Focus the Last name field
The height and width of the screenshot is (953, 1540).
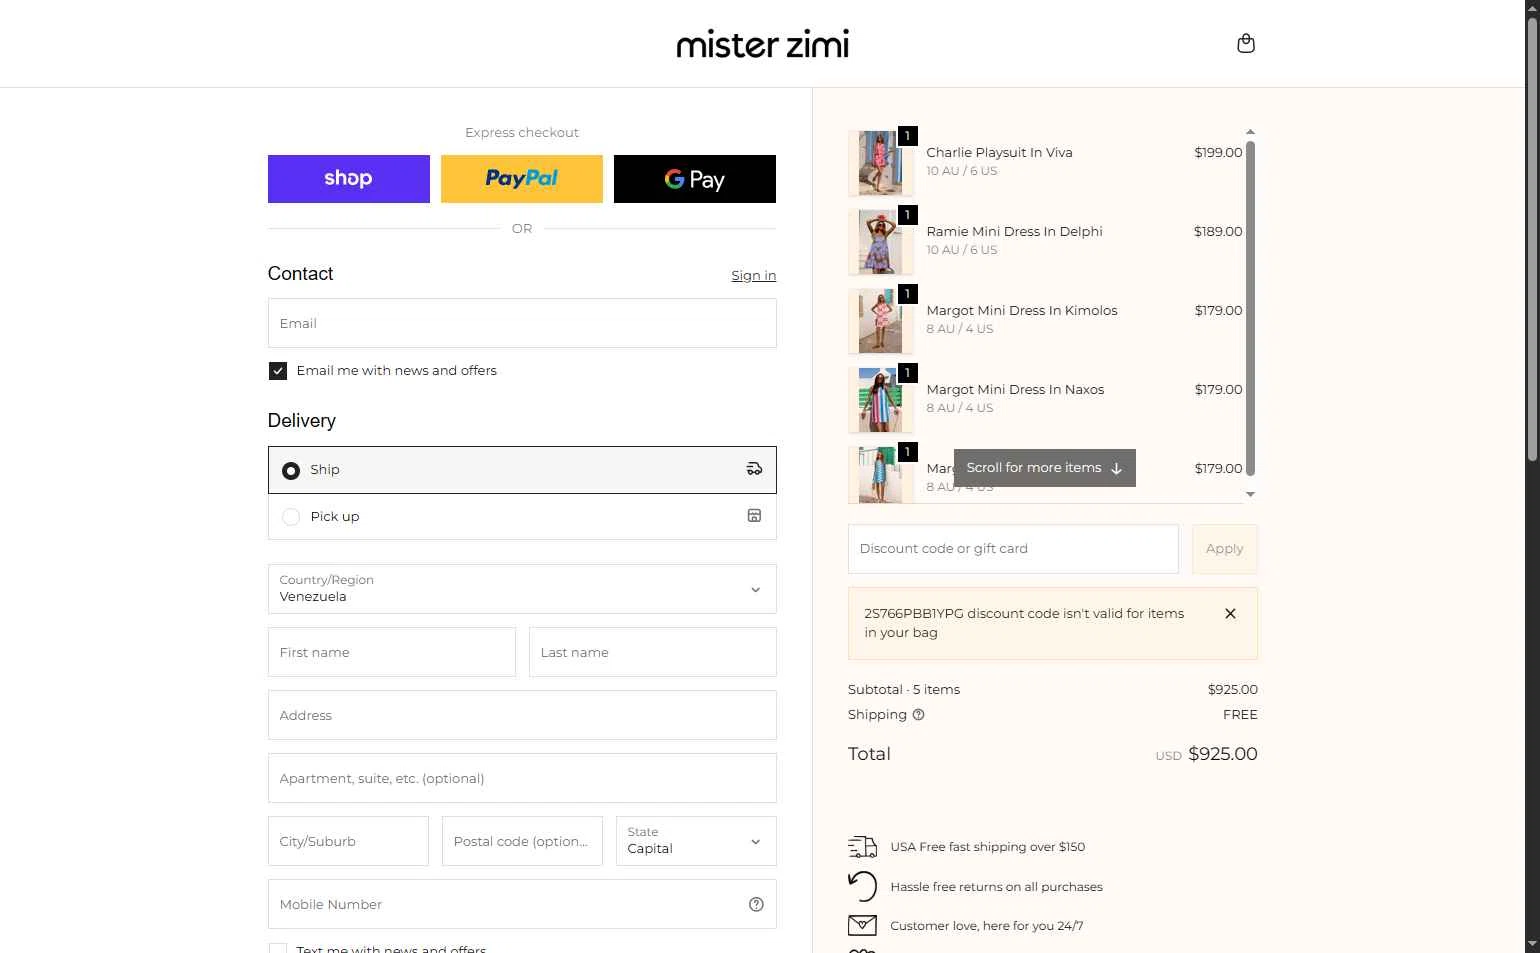click(x=653, y=652)
